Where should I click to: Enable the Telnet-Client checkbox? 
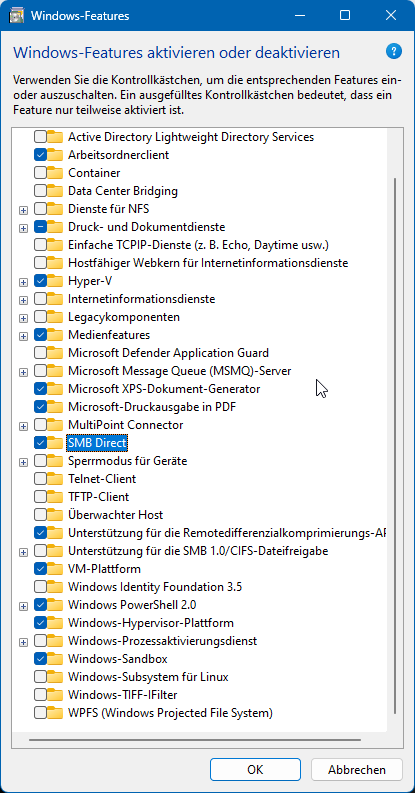pos(40,479)
